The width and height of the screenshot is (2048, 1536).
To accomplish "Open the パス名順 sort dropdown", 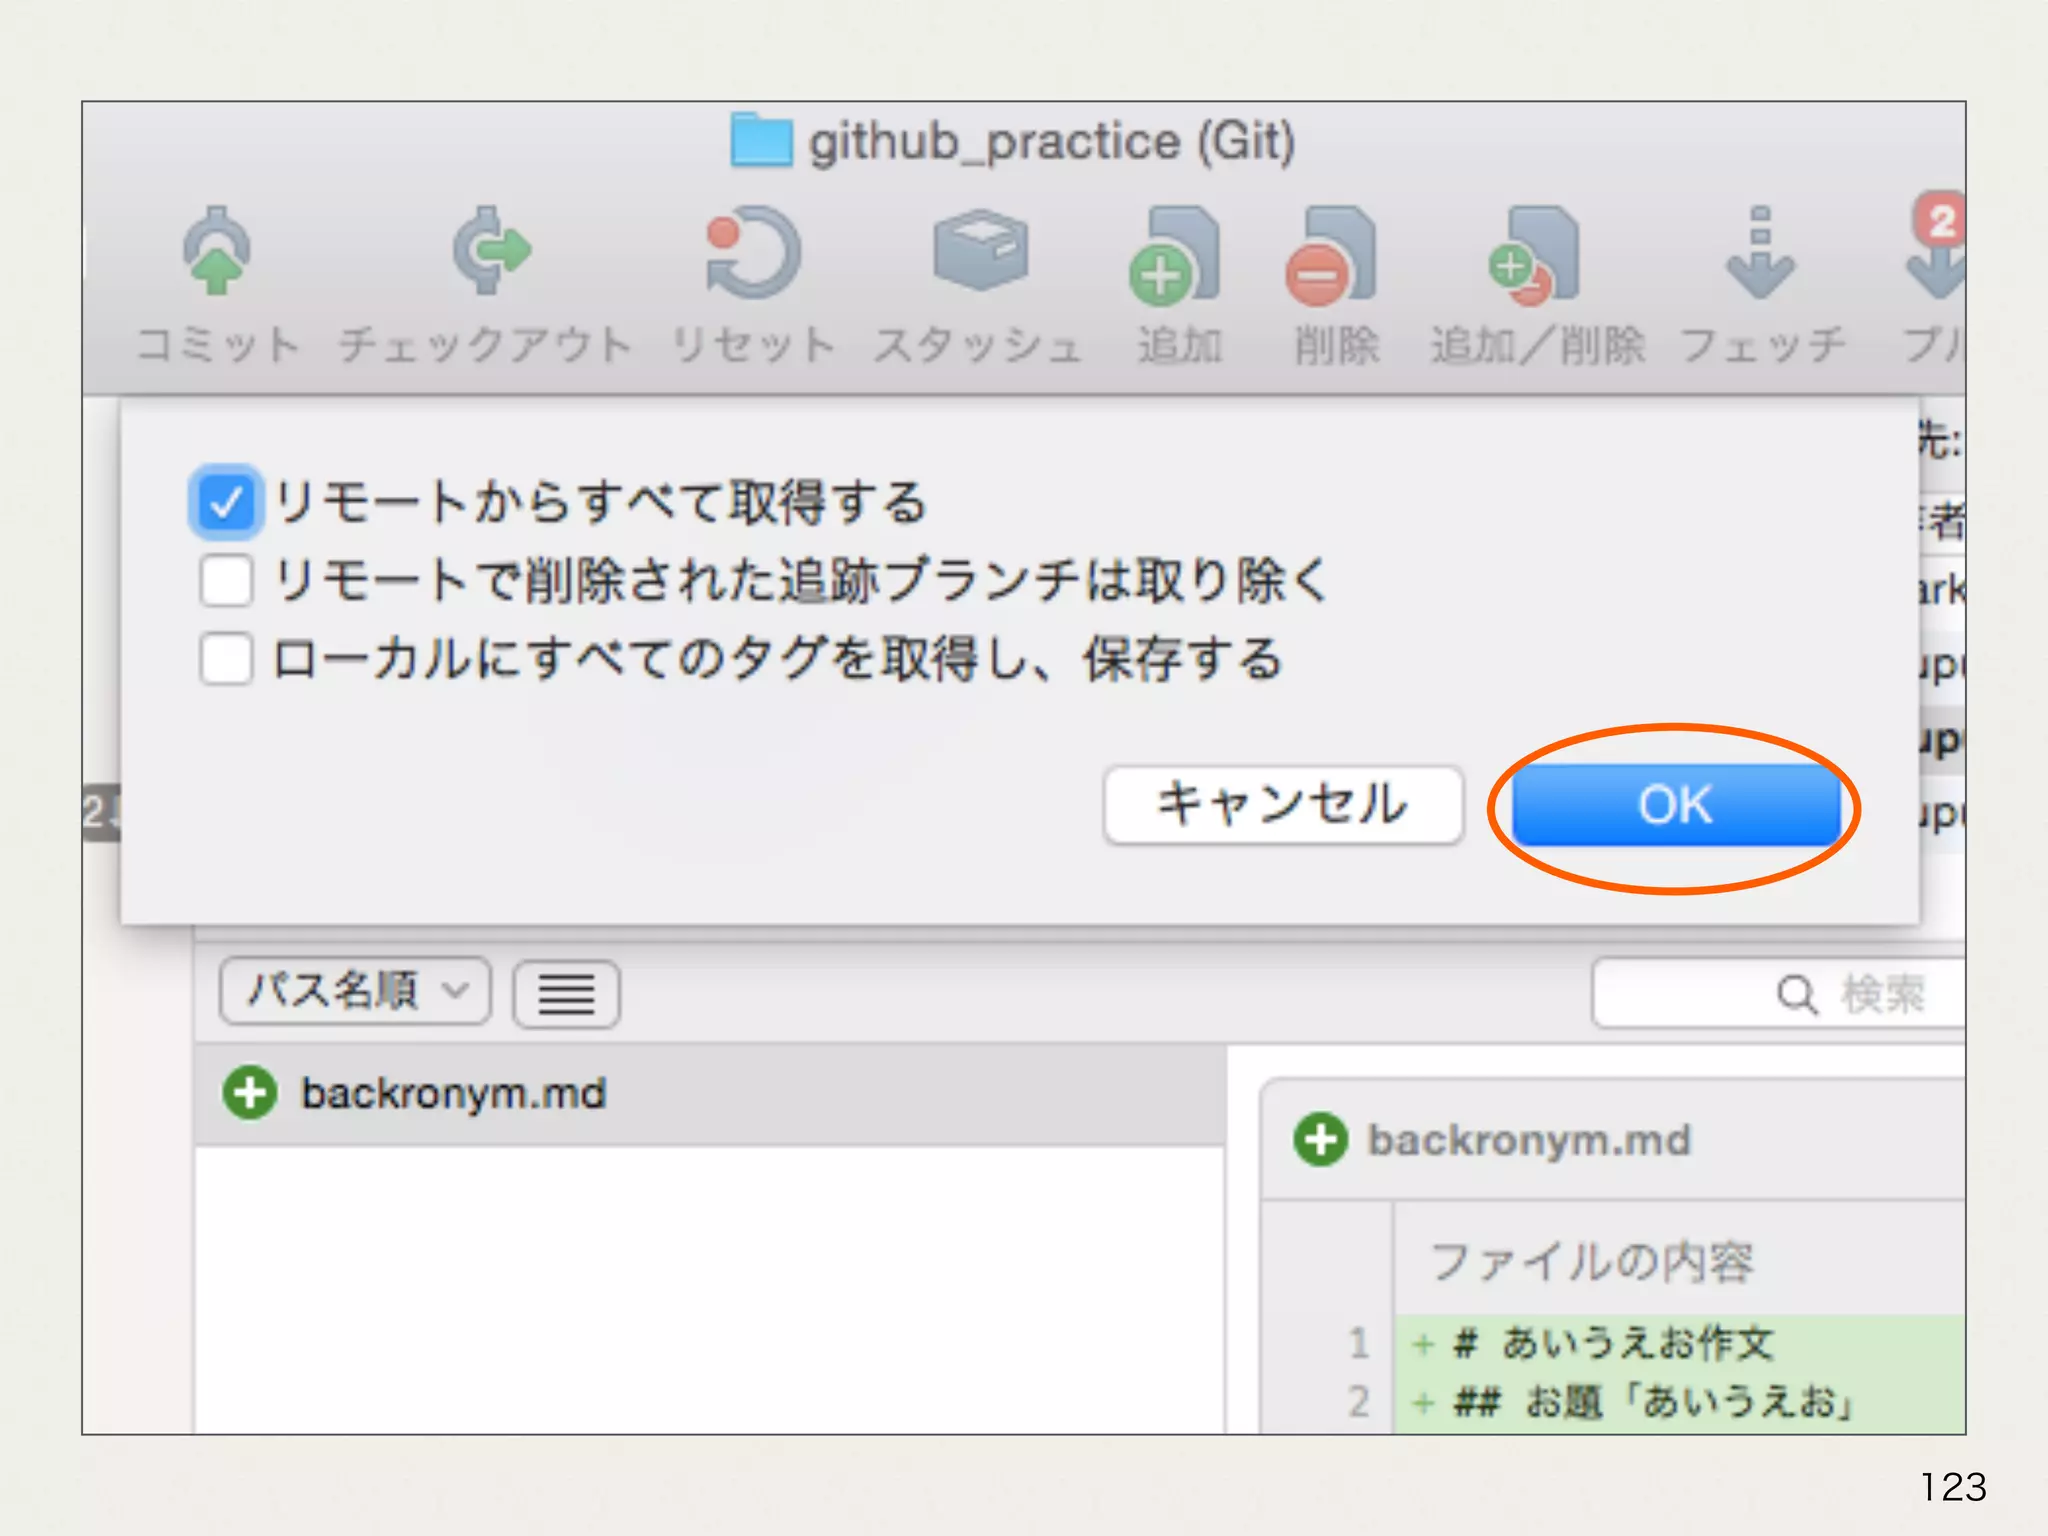I will point(355,991).
